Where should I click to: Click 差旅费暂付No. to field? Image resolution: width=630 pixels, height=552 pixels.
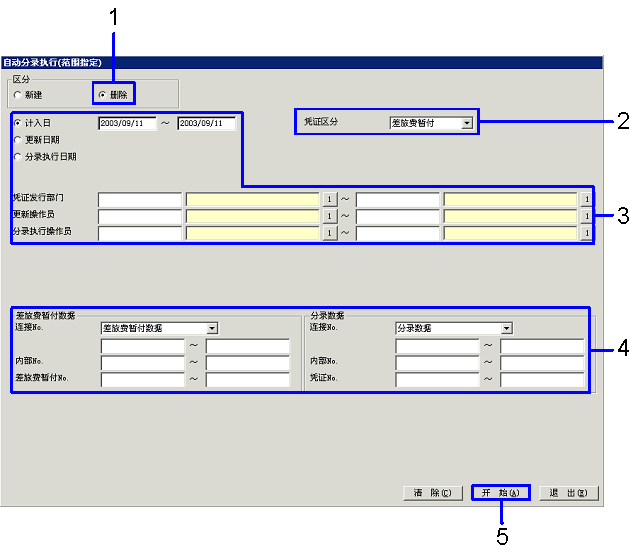[248, 379]
